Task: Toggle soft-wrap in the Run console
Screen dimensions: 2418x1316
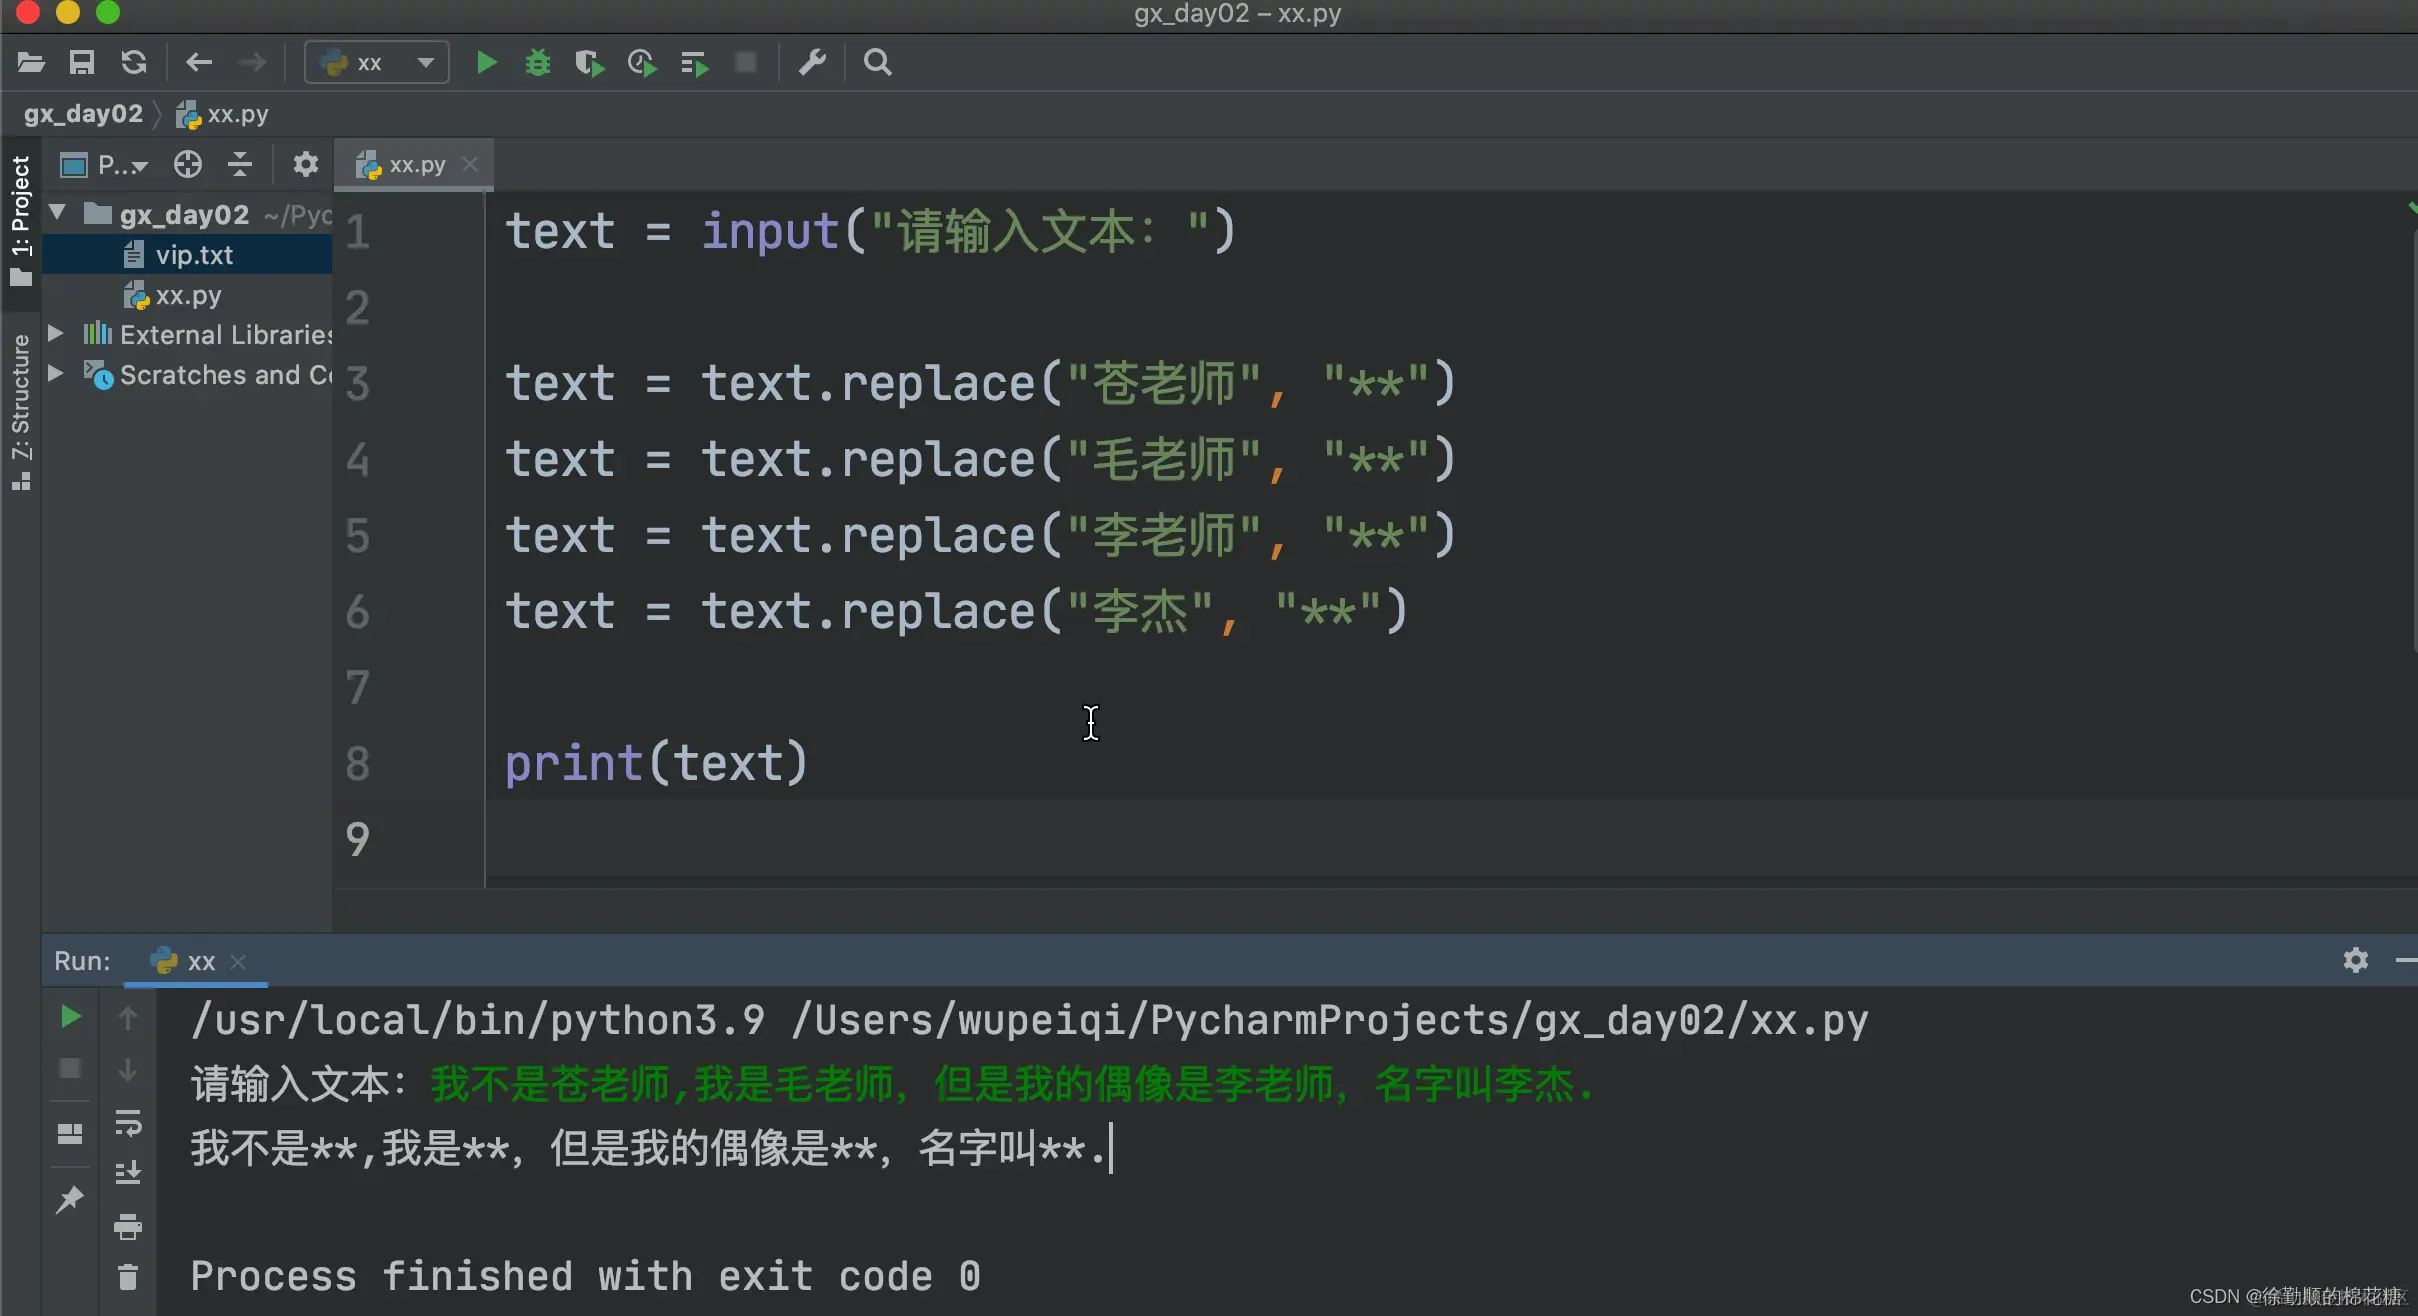Action: [128, 1122]
